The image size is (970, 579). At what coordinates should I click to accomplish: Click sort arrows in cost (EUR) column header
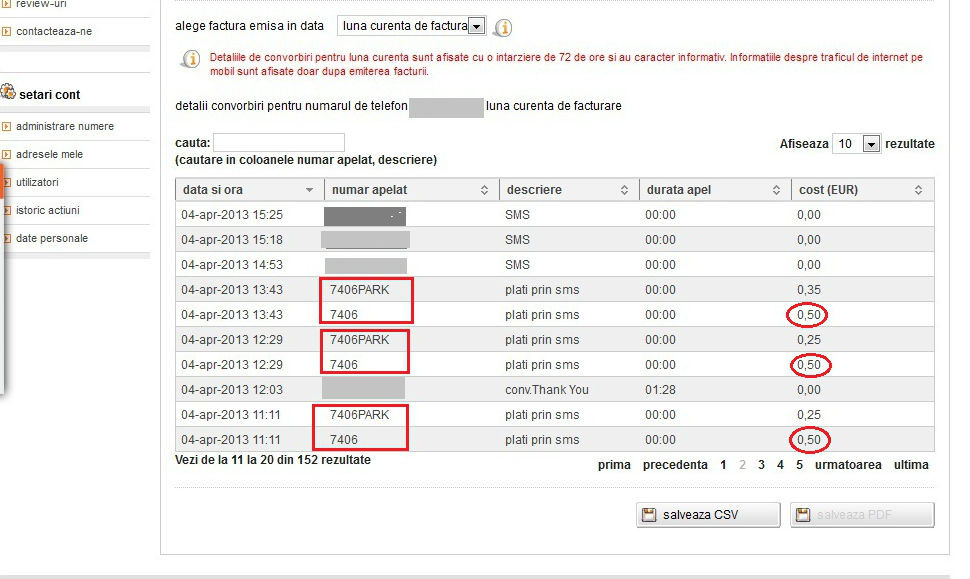click(x=918, y=190)
